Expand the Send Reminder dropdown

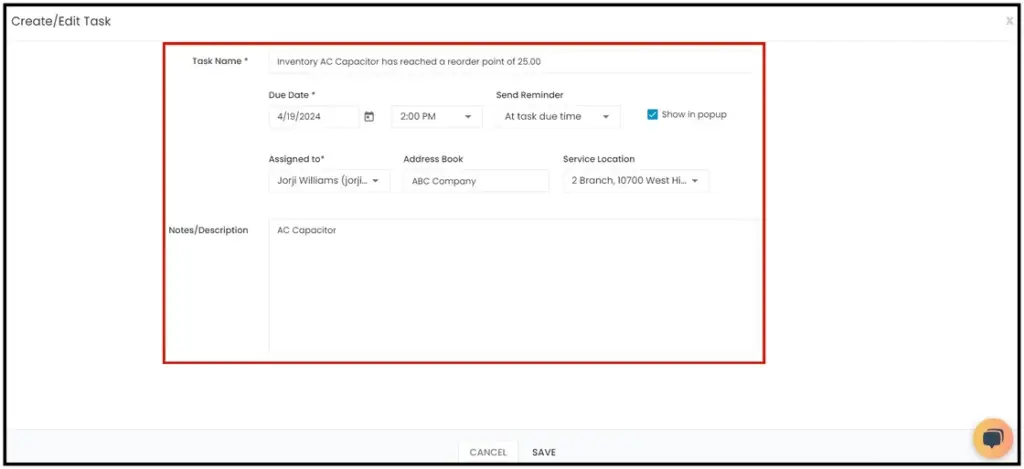(558, 116)
